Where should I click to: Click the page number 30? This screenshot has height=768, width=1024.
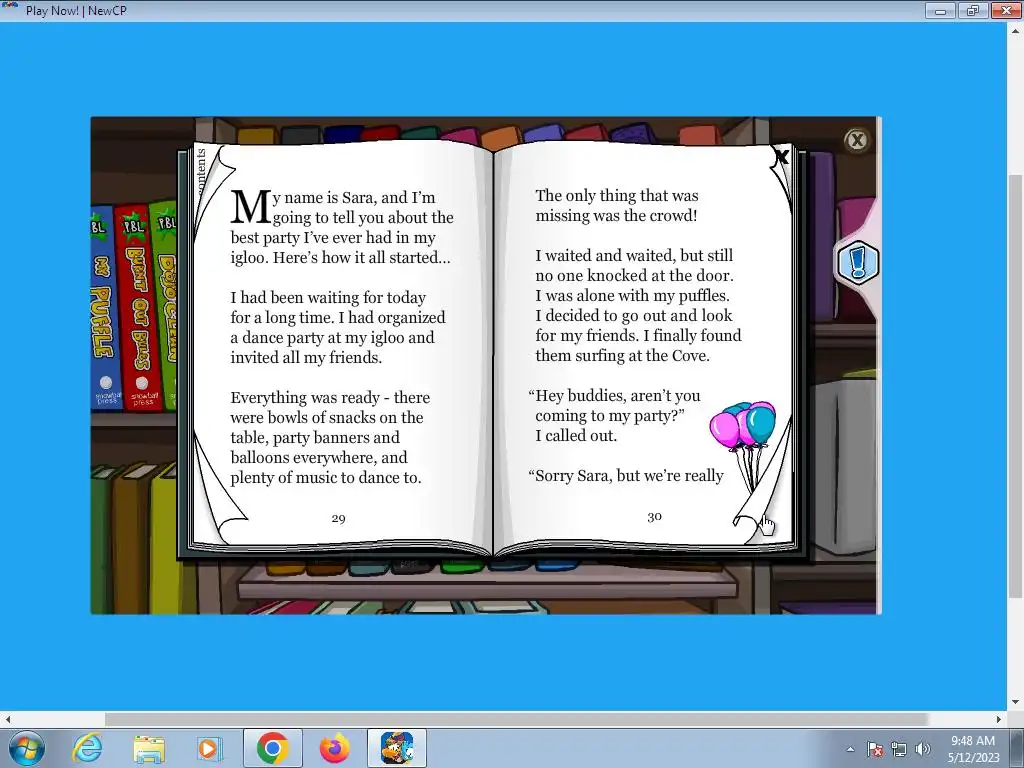654,517
